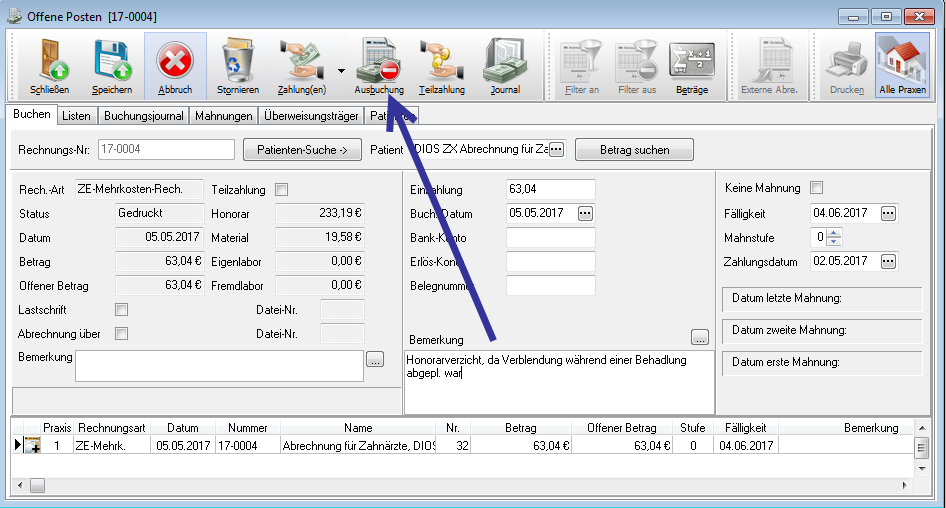This screenshot has width=946, height=508.
Task: Select table cell 'ZE-Mehrk.'
Action: (x=112, y=446)
